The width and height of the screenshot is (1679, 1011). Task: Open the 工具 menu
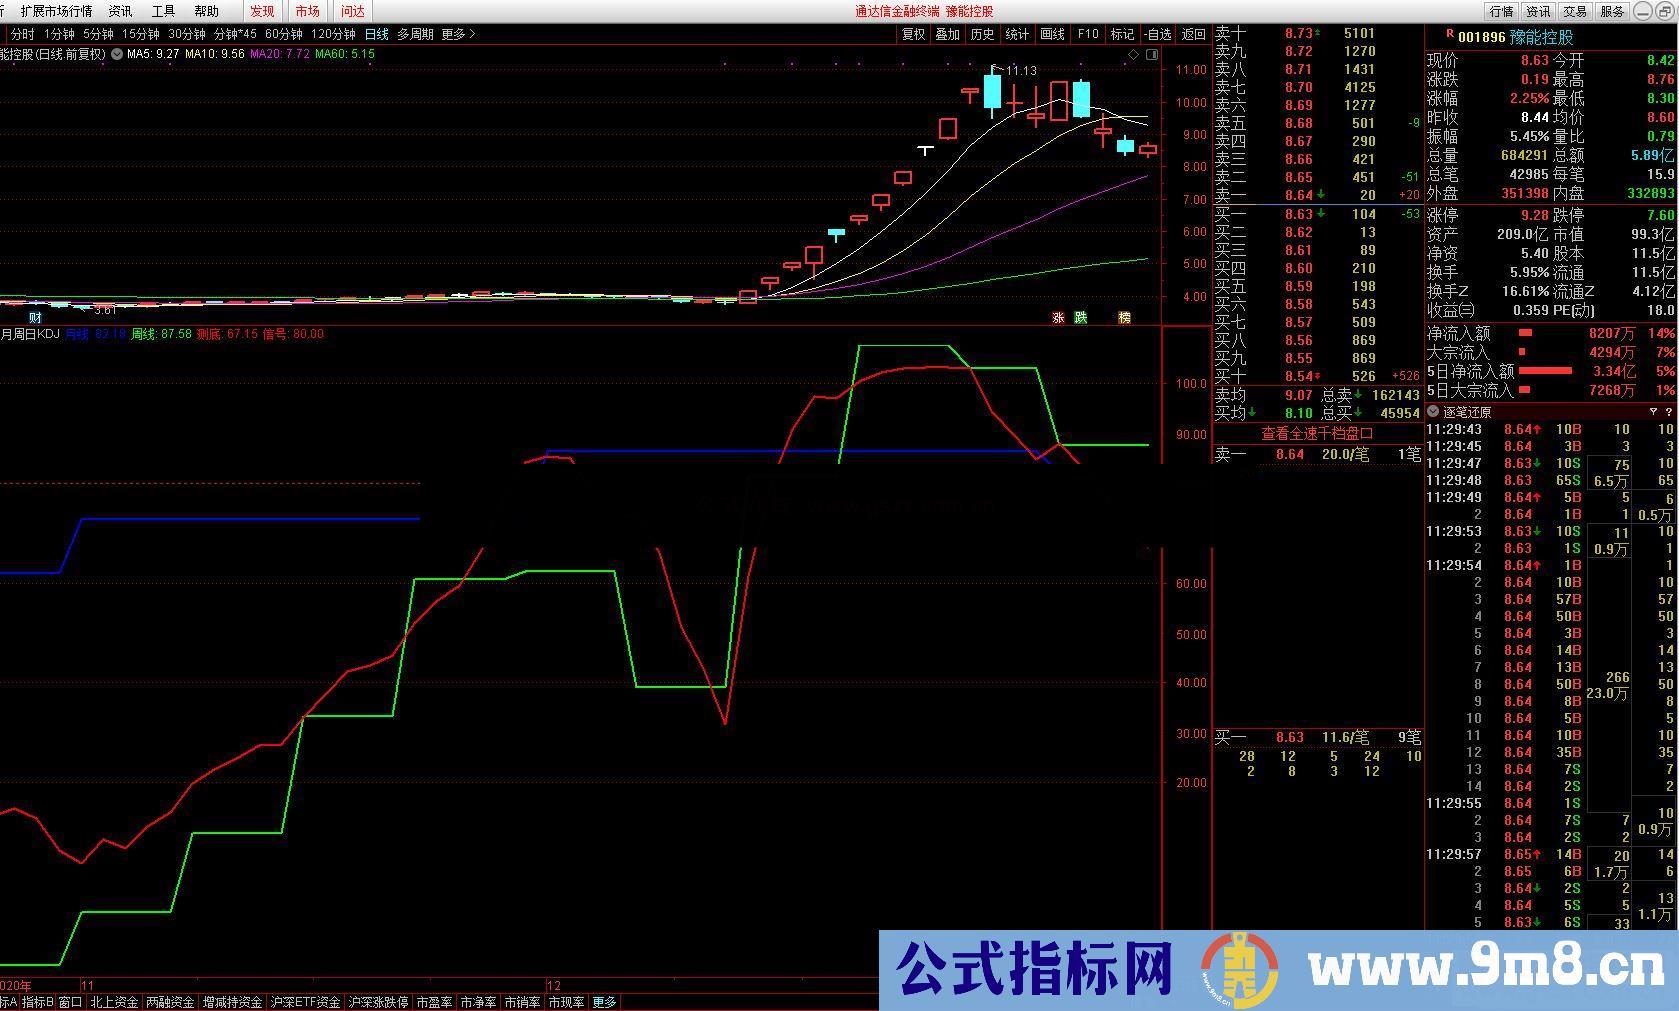(x=162, y=11)
